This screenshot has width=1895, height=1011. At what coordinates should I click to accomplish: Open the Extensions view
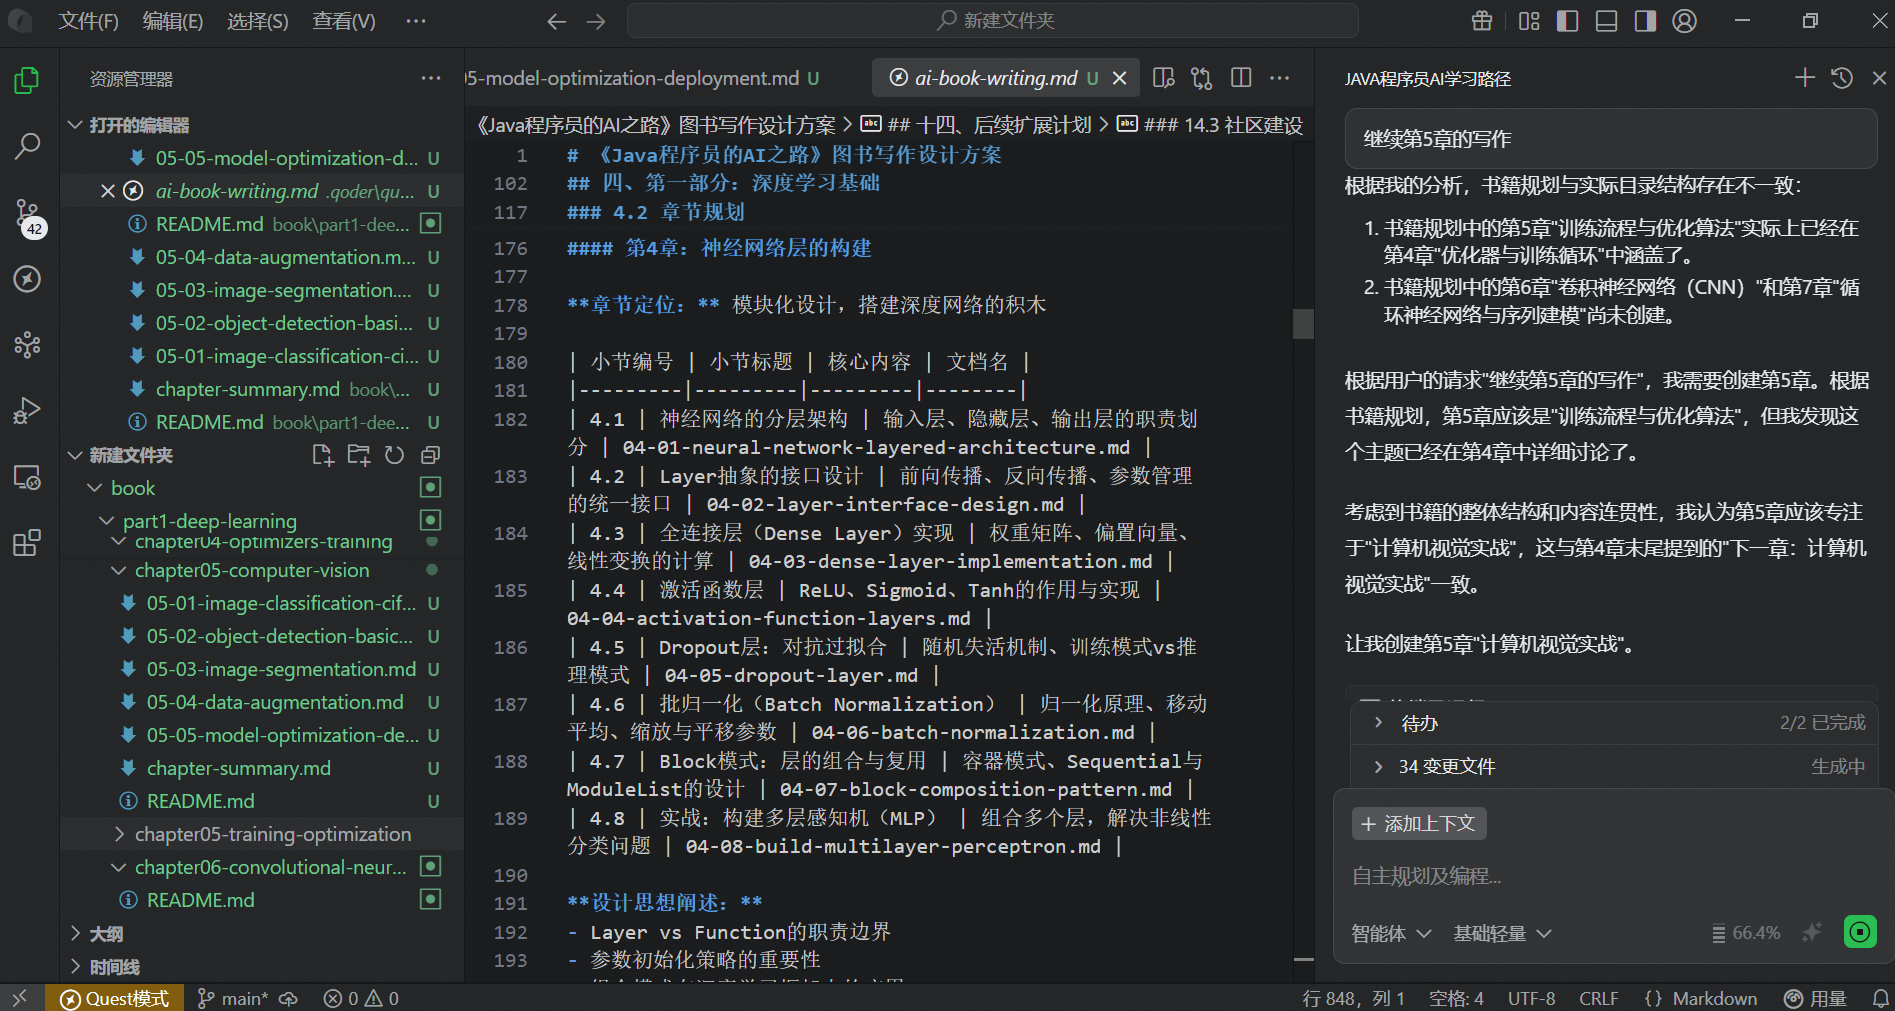coord(27,543)
